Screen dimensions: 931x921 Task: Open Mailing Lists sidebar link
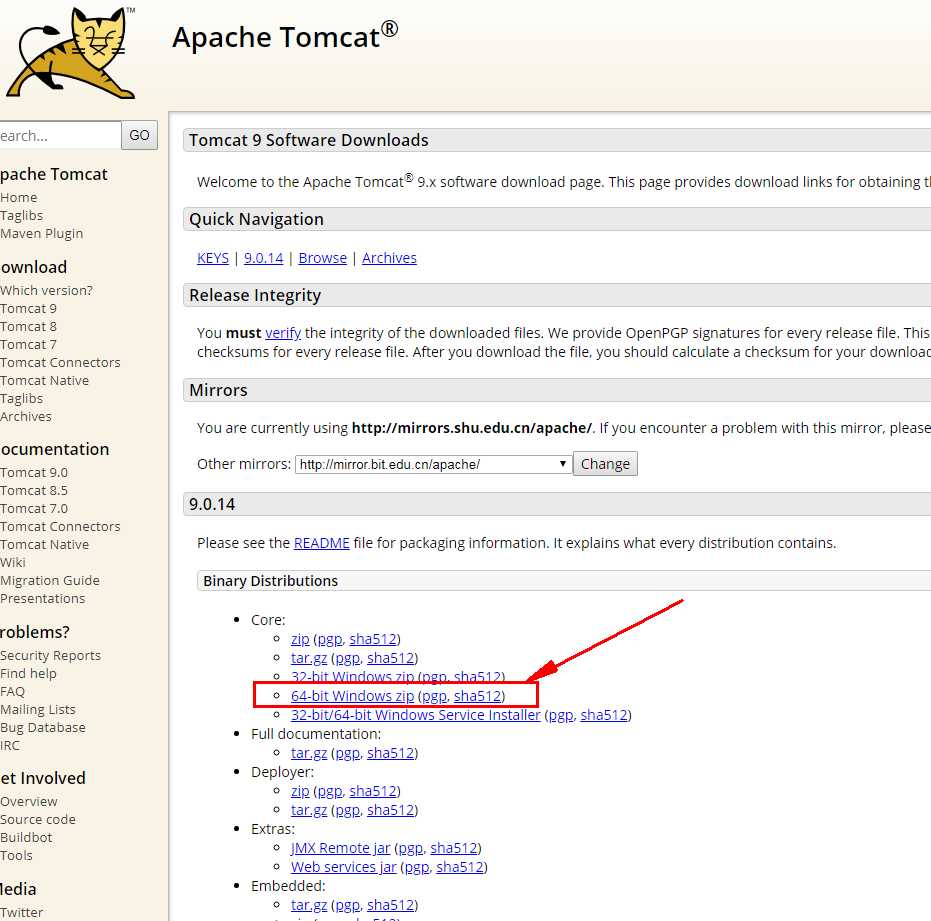coord(38,710)
